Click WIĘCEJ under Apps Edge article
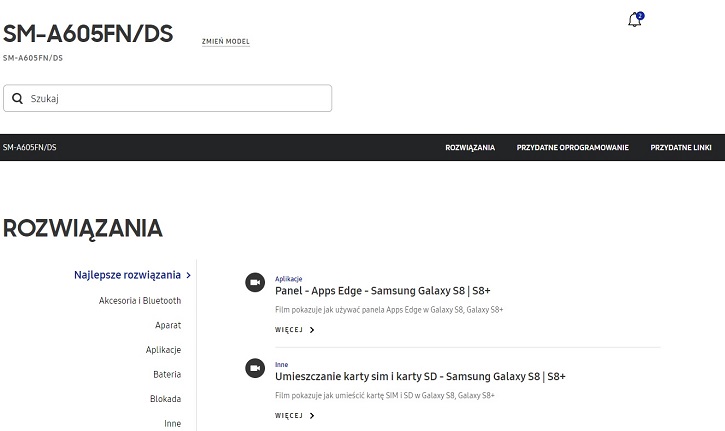The width and height of the screenshot is (725, 431). coord(294,330)
